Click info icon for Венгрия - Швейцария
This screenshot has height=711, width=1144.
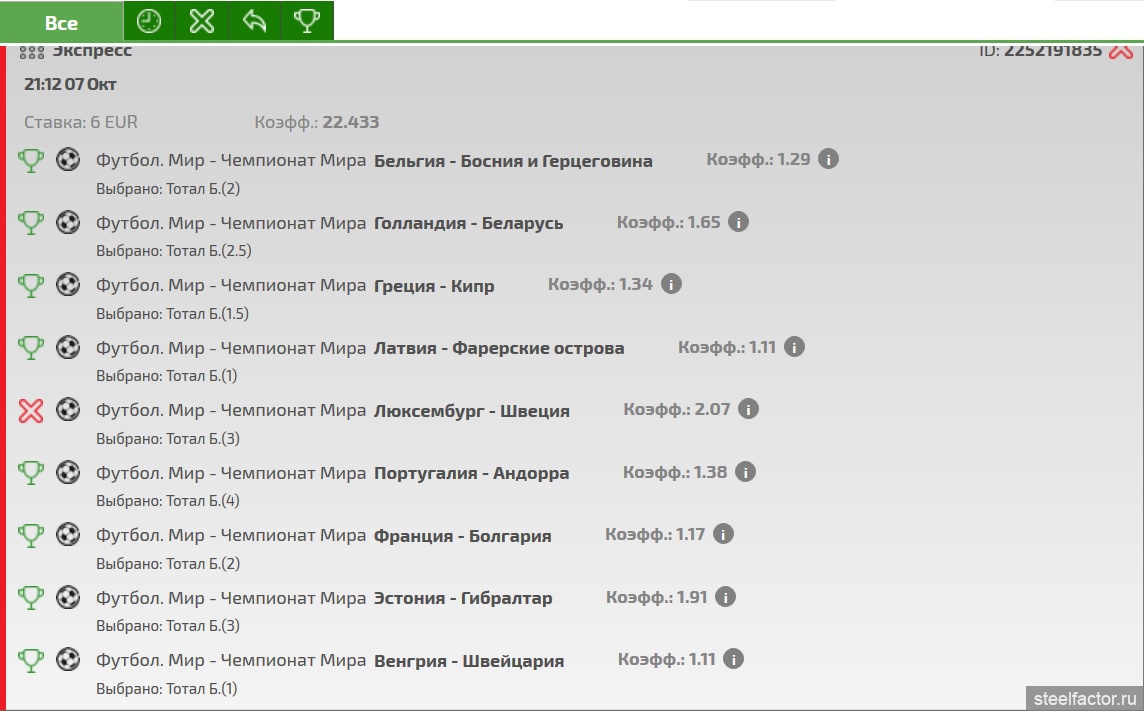[x=734, y=659]
